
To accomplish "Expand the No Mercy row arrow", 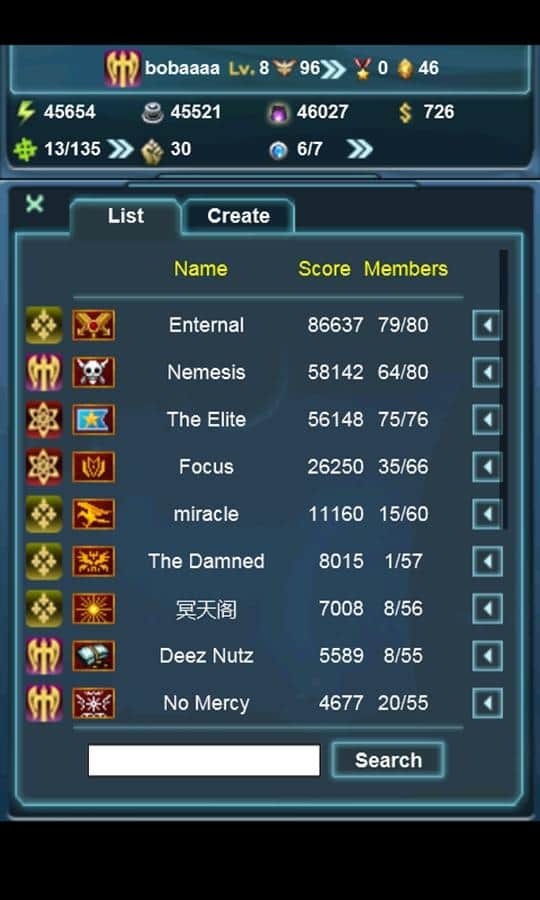I will tap(487, 703).
